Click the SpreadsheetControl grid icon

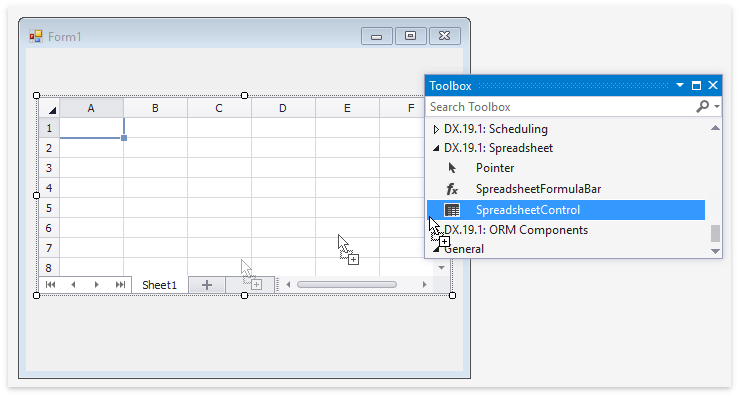pos(452,210)
